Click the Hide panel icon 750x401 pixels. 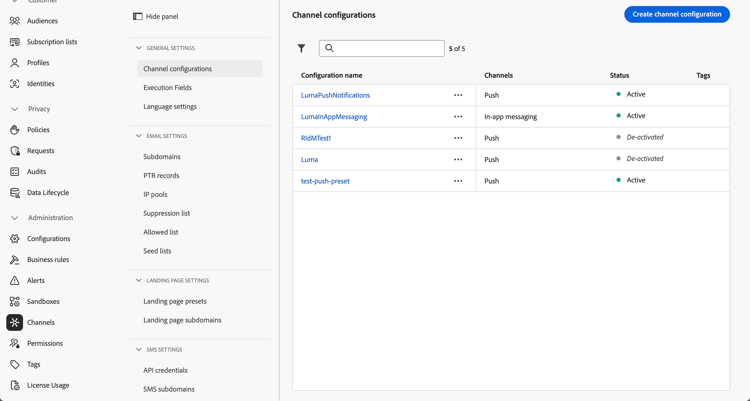pos(138,17)
